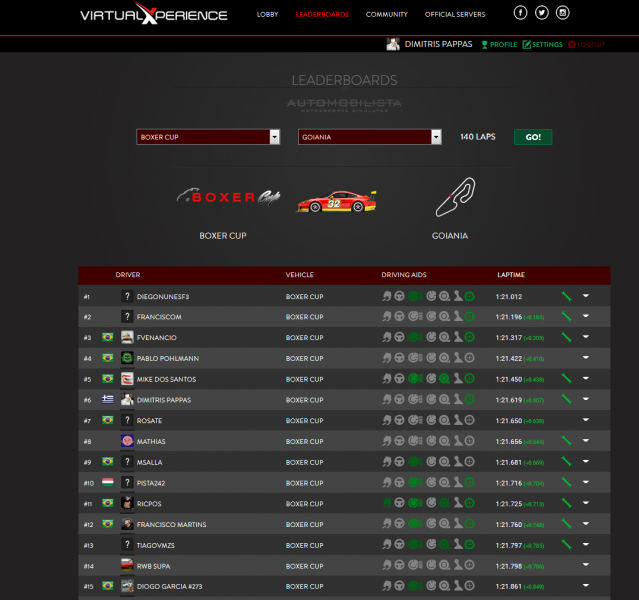Click the green traction control icon for MIKE DOS SANTOS
639x600 pixels.
click(444, 379)
